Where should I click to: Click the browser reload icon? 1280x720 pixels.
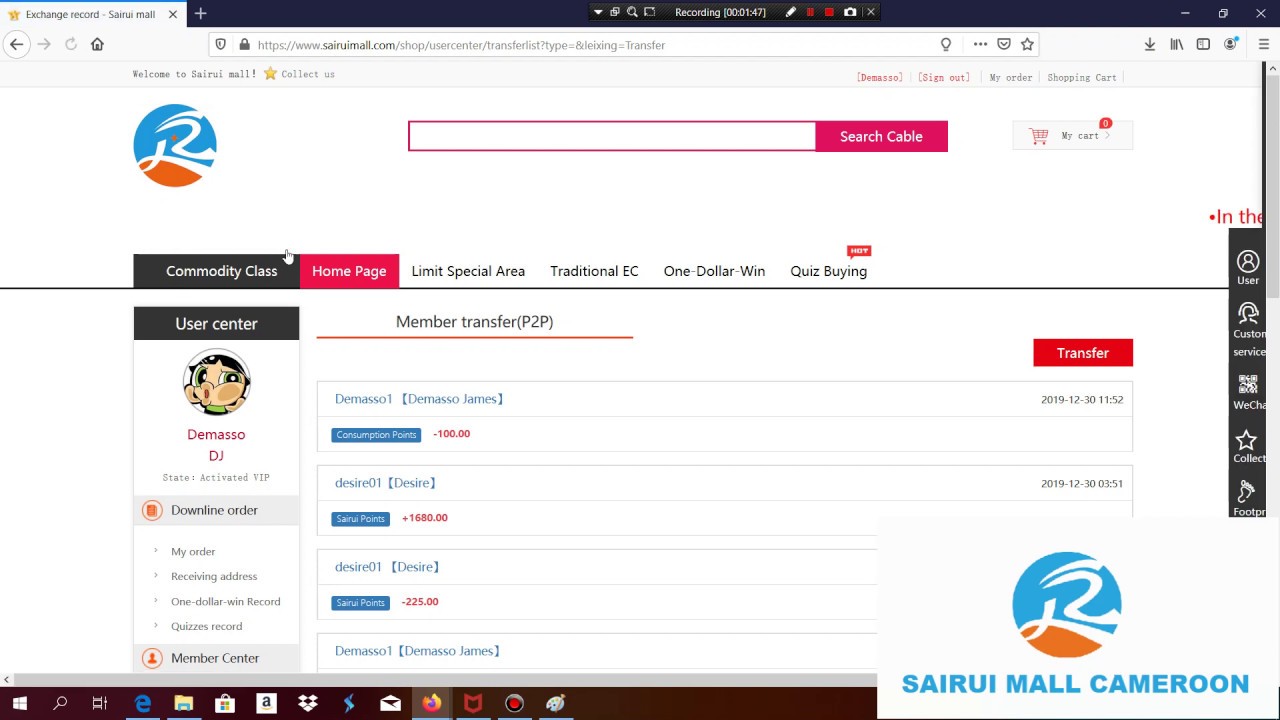coord(71,44)
